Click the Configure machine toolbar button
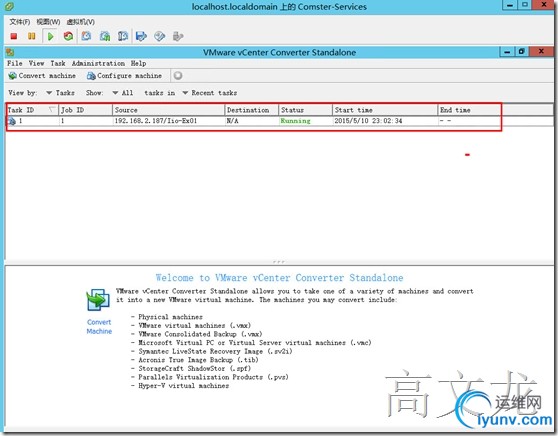The image size is (558, 436). 125,75
